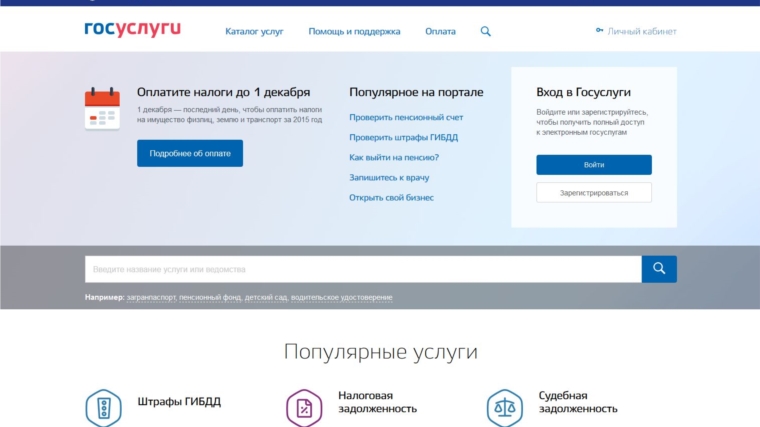Click Оплатите налоги до 1 декабря heading
This screenshot has height=427, width=760.
click(x=223, y=92)
